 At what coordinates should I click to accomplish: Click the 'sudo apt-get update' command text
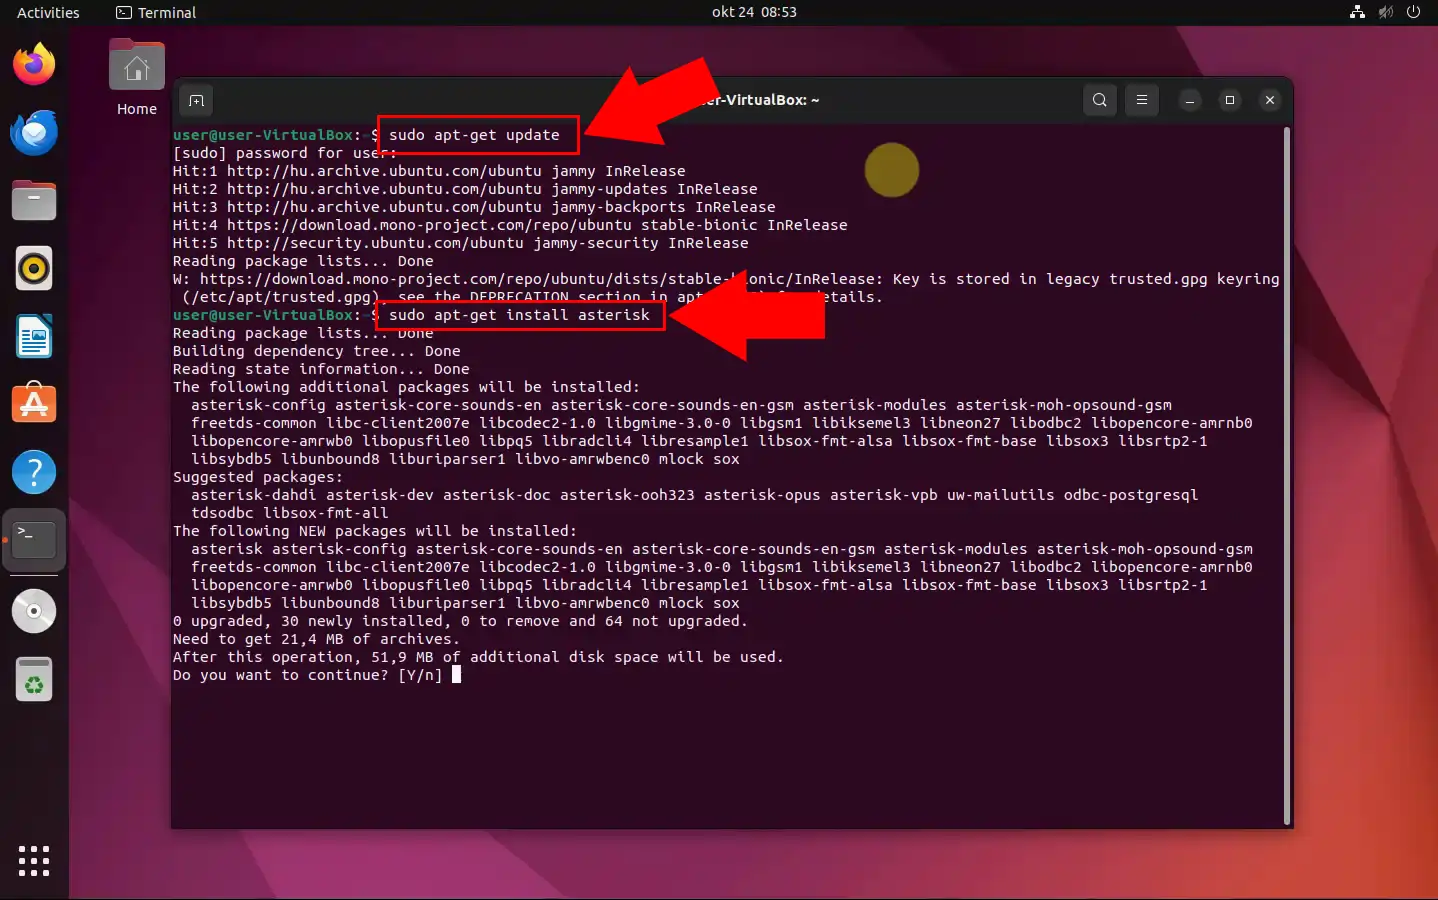[x=474, y=135]
